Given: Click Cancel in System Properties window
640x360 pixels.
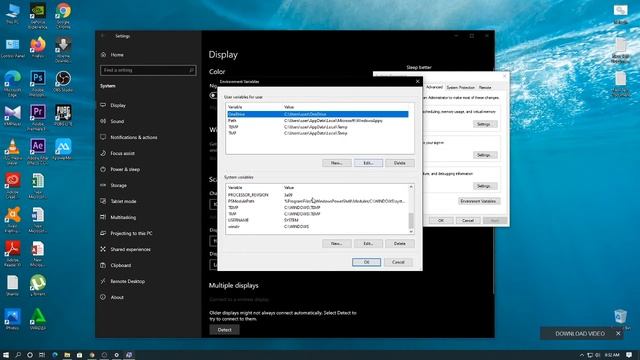Looking at the screenshot, I should (468, 220).
